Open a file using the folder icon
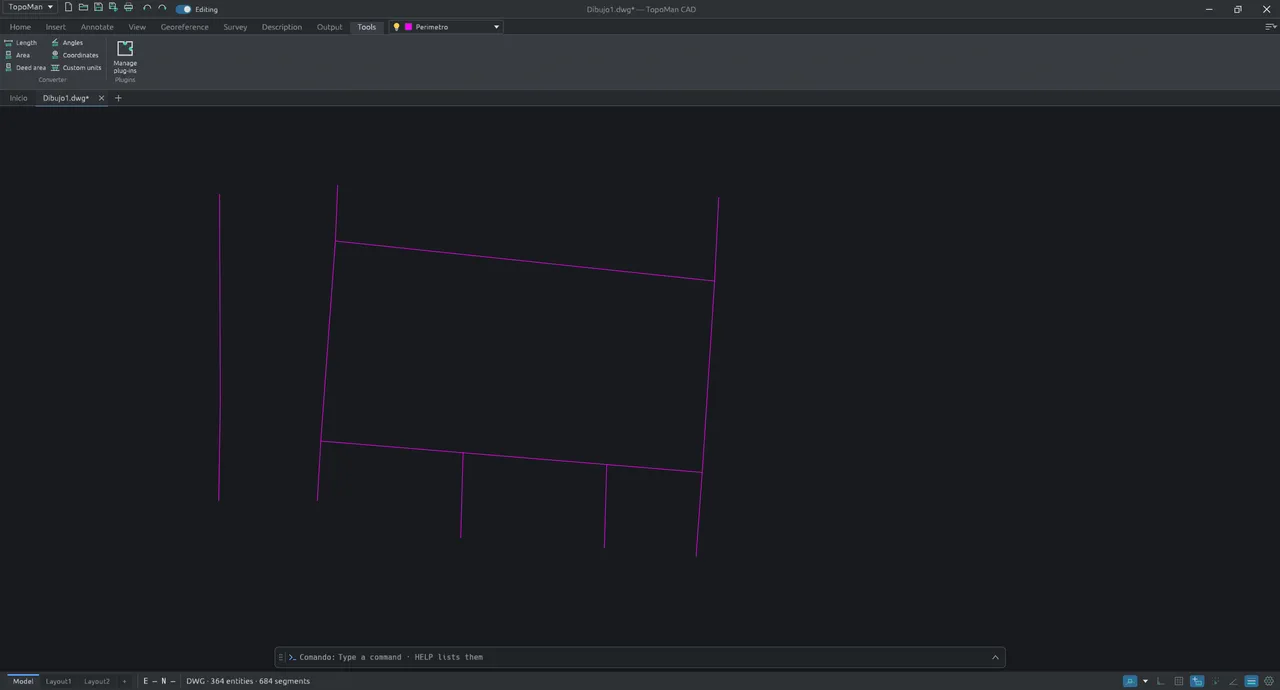Viewport: 1280px width, 690px height. [83, 7]
